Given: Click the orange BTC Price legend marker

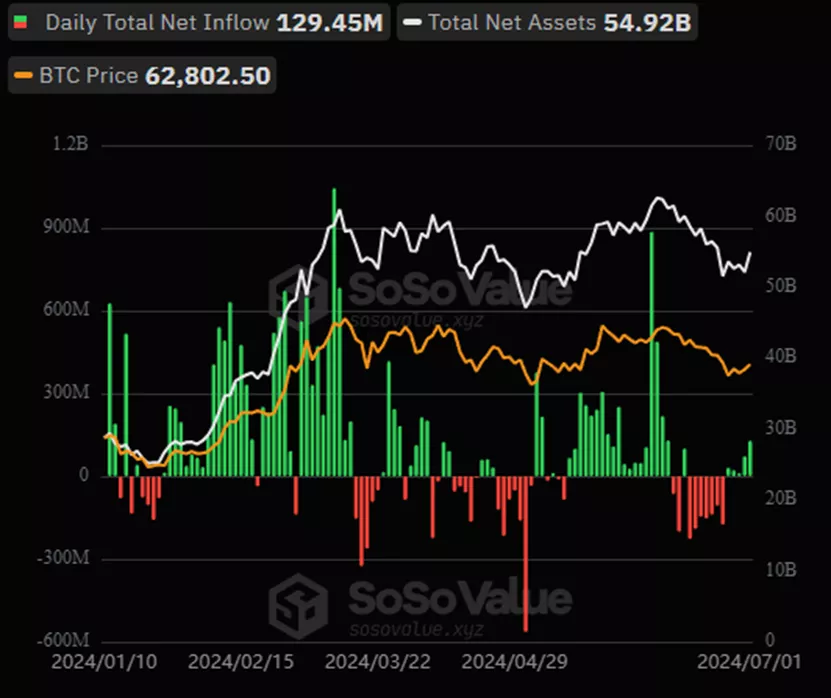Looking at the screenshot, I should [x=24, y=76].
